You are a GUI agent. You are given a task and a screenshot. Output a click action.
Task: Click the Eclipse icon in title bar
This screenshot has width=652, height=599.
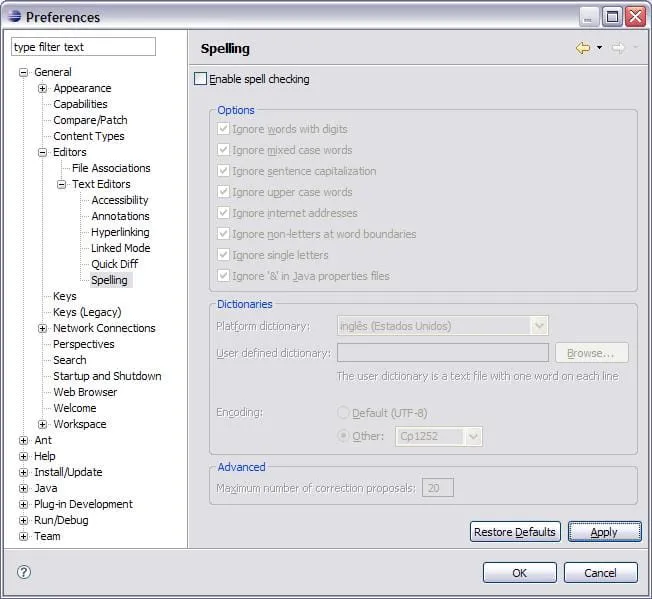[14, 16]
